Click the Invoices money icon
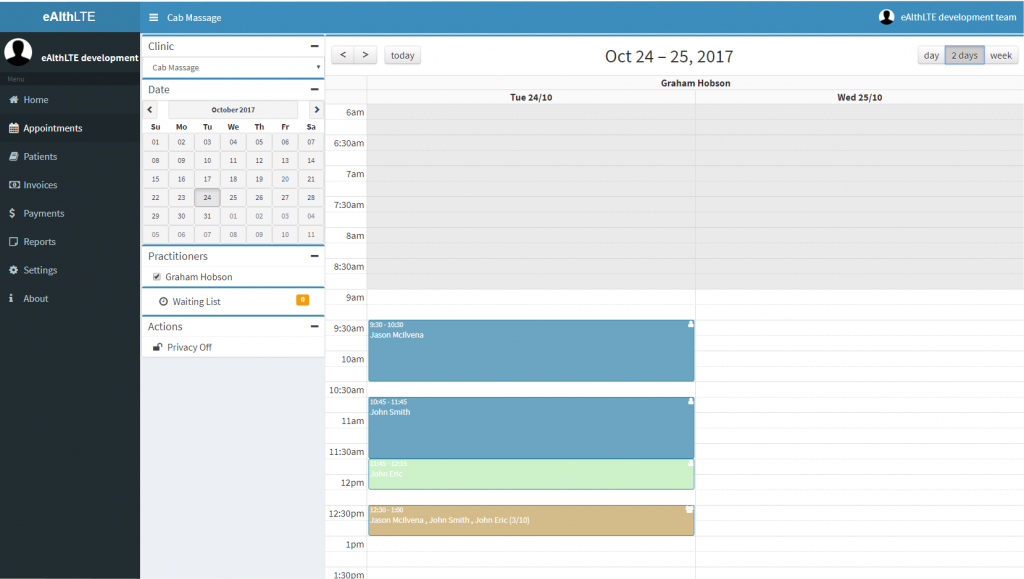 [14, 185]
